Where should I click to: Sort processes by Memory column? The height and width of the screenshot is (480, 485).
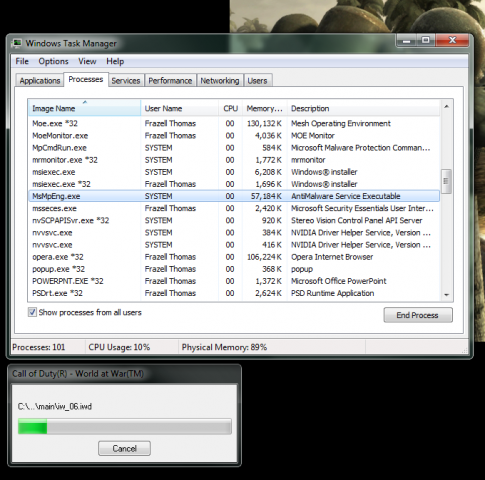click(265, 108)
